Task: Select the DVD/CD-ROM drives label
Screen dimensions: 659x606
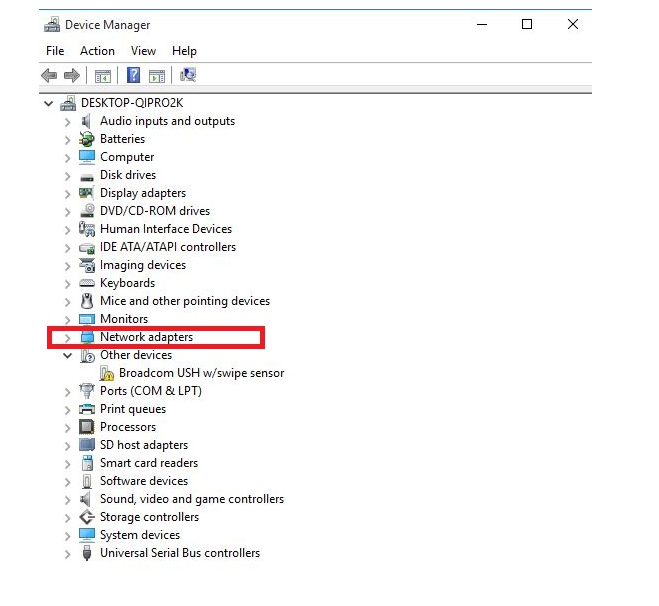Action: click(155, 211)
